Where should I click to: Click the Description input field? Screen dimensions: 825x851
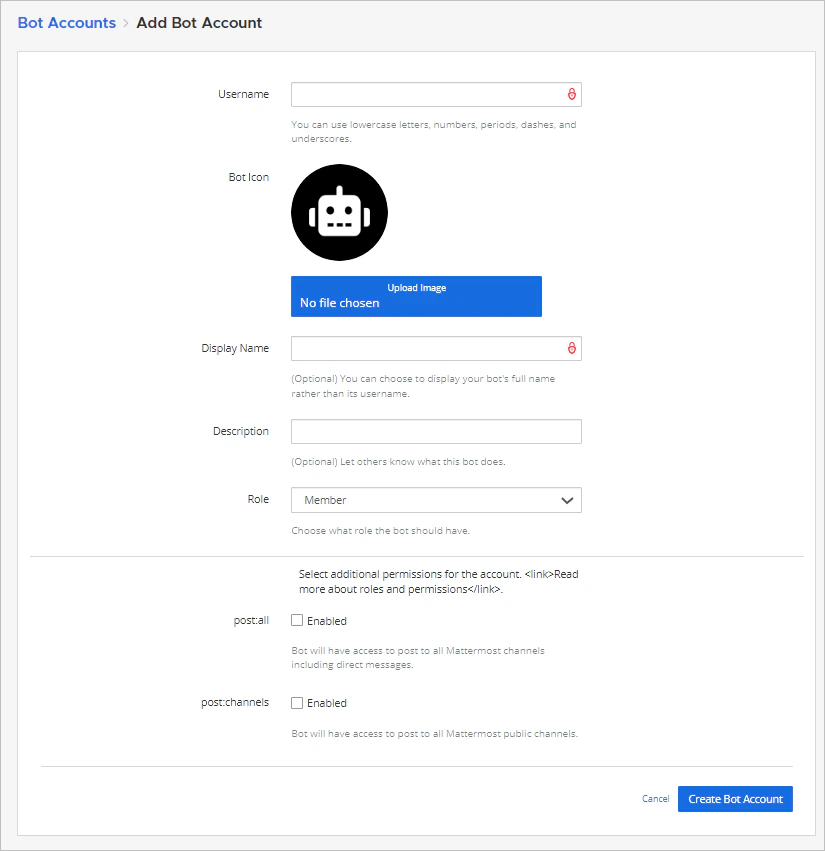pyautogui.click(x=436, y=431)
